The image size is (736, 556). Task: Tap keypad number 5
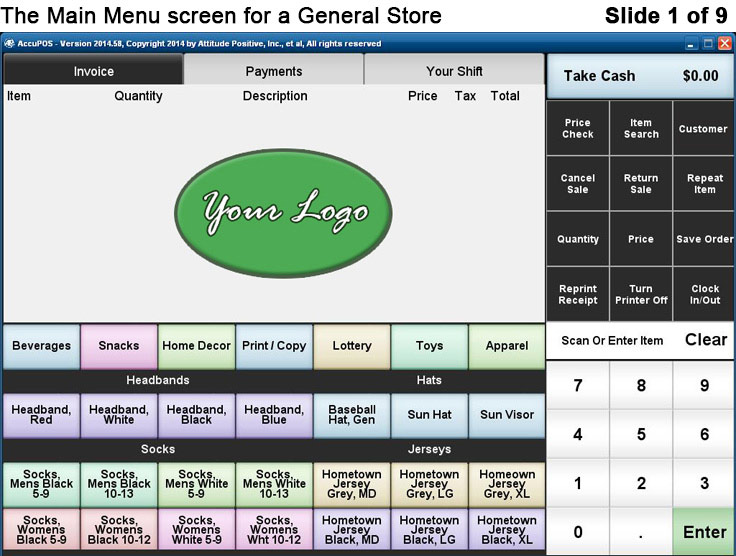(641, 434)
